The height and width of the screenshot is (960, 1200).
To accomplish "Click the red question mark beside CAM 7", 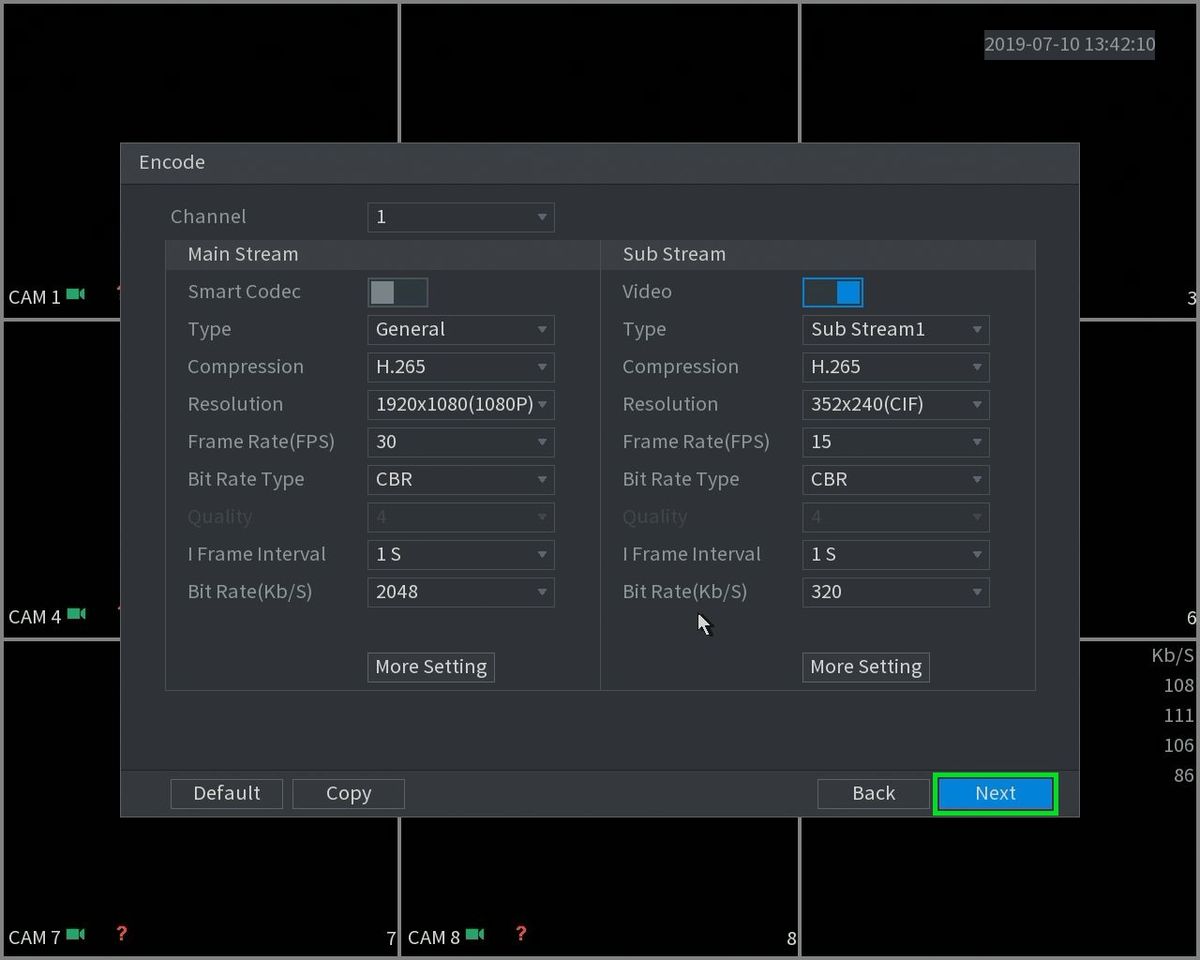I will click(121, 934).
